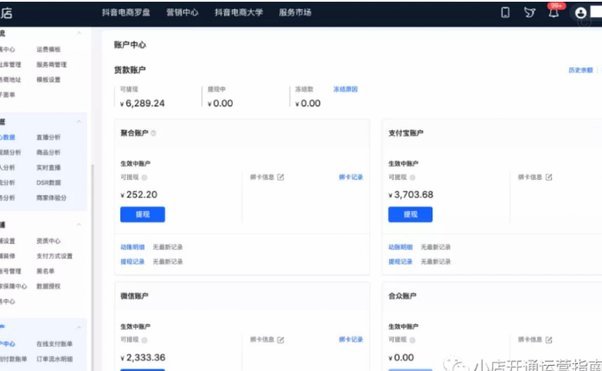
Task: Open 抖音电商大学 in top navigation
Action: tap(238, 12)
